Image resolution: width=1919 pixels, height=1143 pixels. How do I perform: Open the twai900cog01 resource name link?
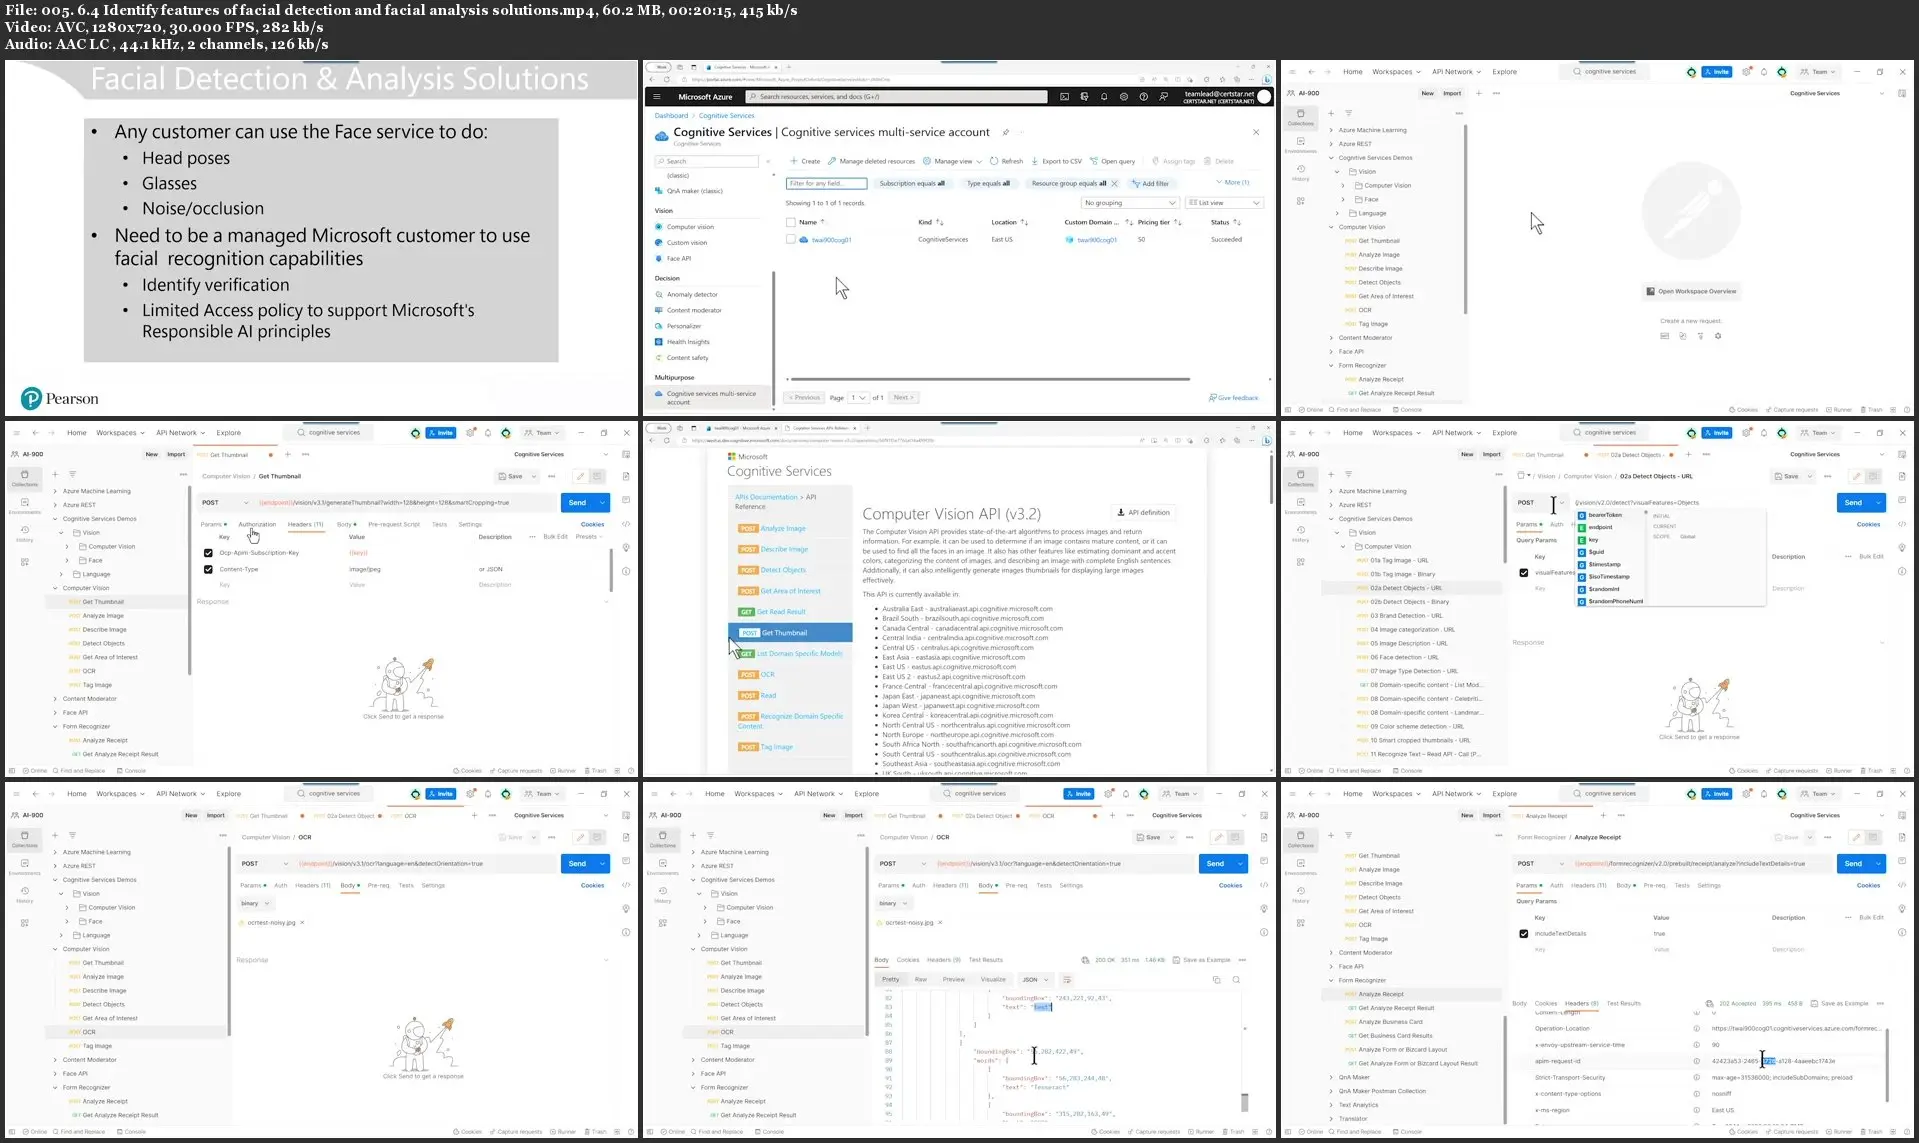pyautogui.click(x=831, y=240)
